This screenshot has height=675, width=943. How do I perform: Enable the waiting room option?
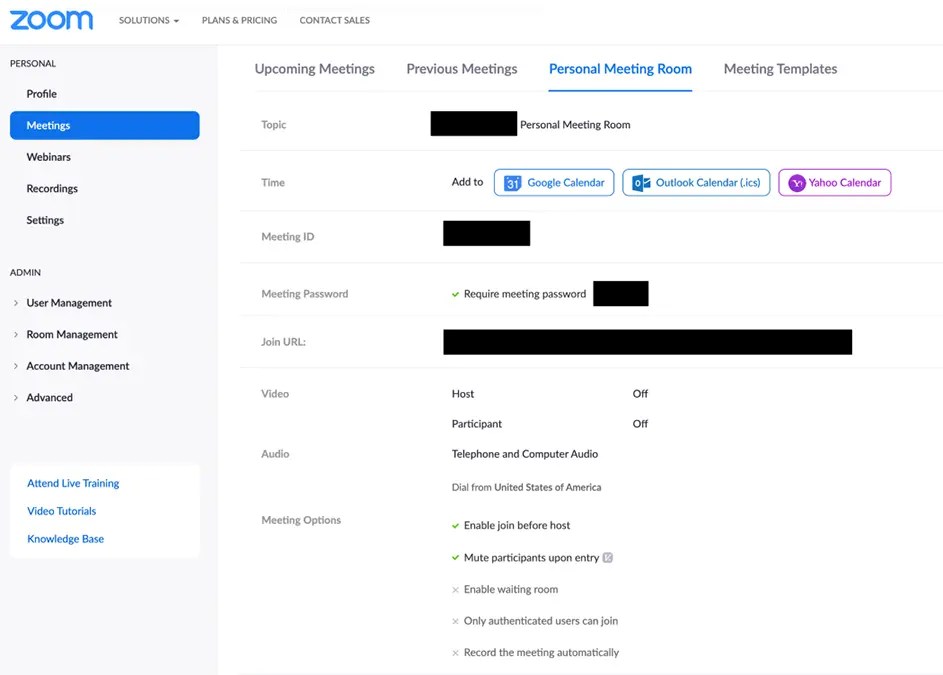click(x=455, y=589)
